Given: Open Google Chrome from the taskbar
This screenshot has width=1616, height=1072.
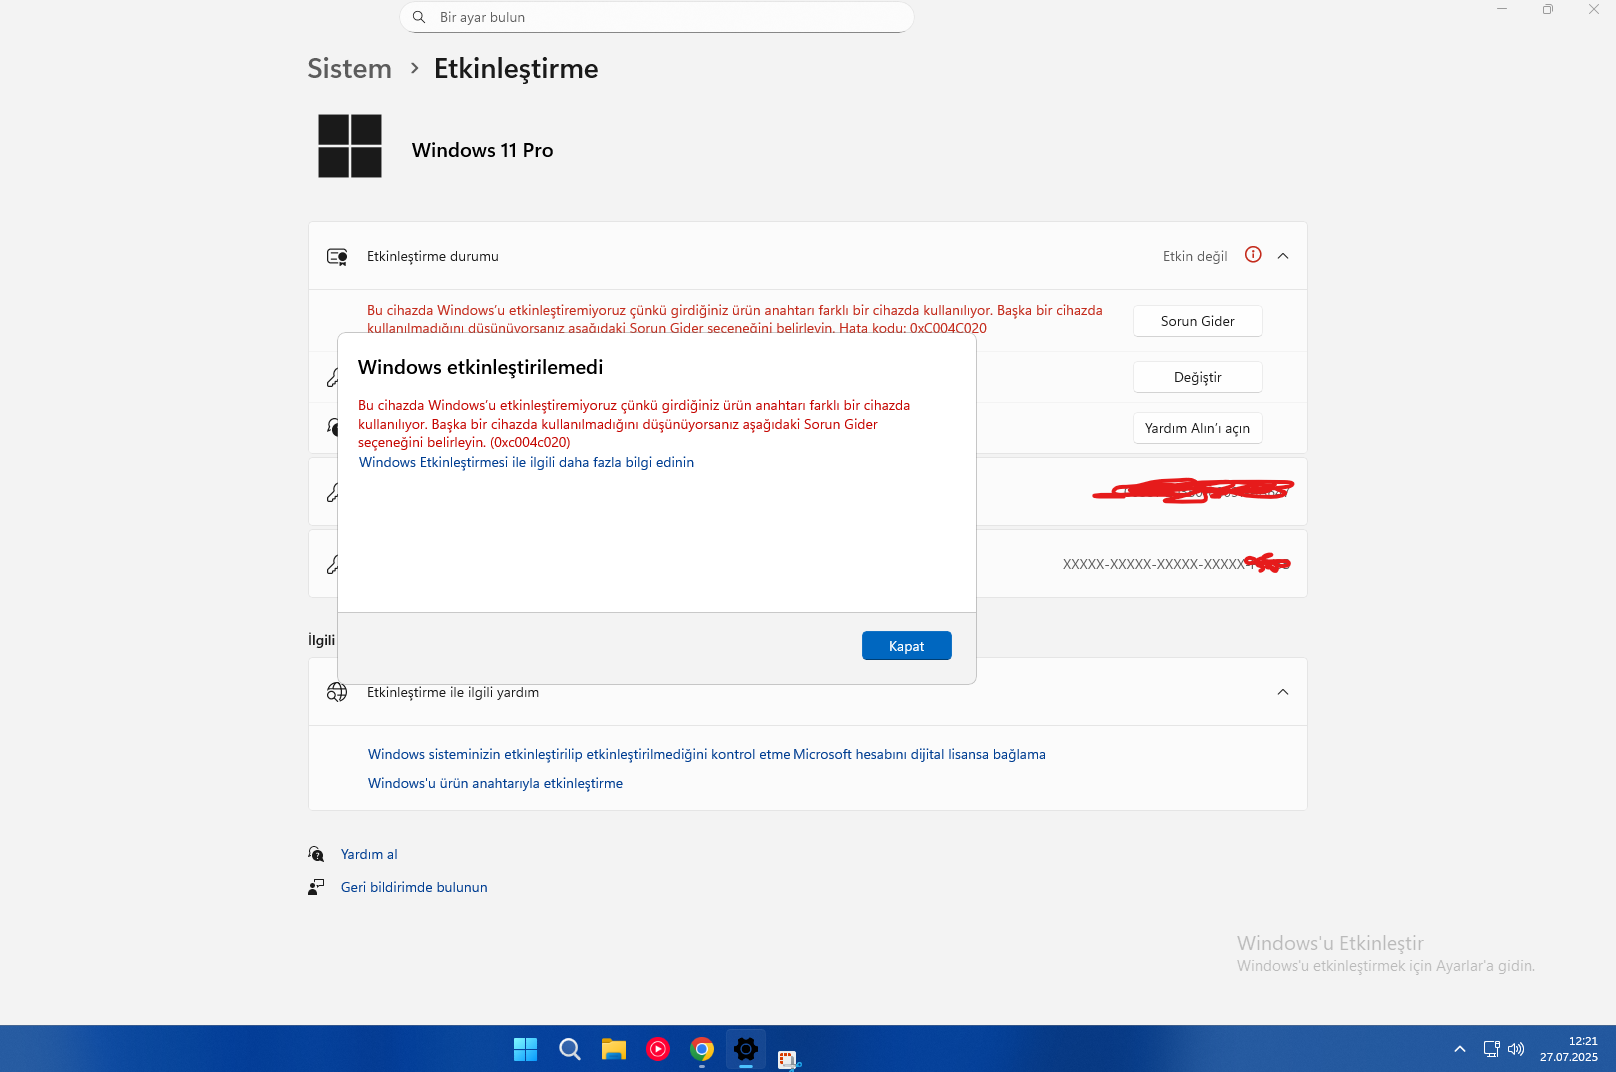Looking at the screenshot, I should click(701, 1049).
